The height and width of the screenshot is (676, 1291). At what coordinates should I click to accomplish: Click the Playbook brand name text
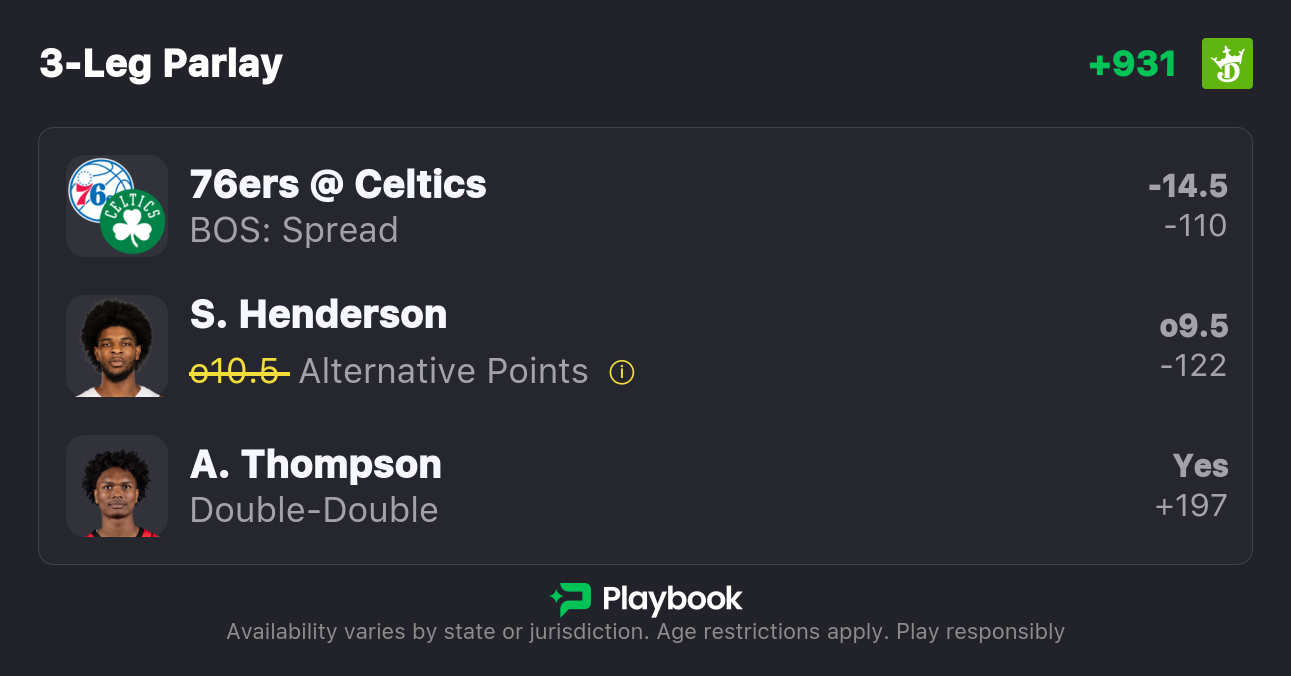coord(672,599)
